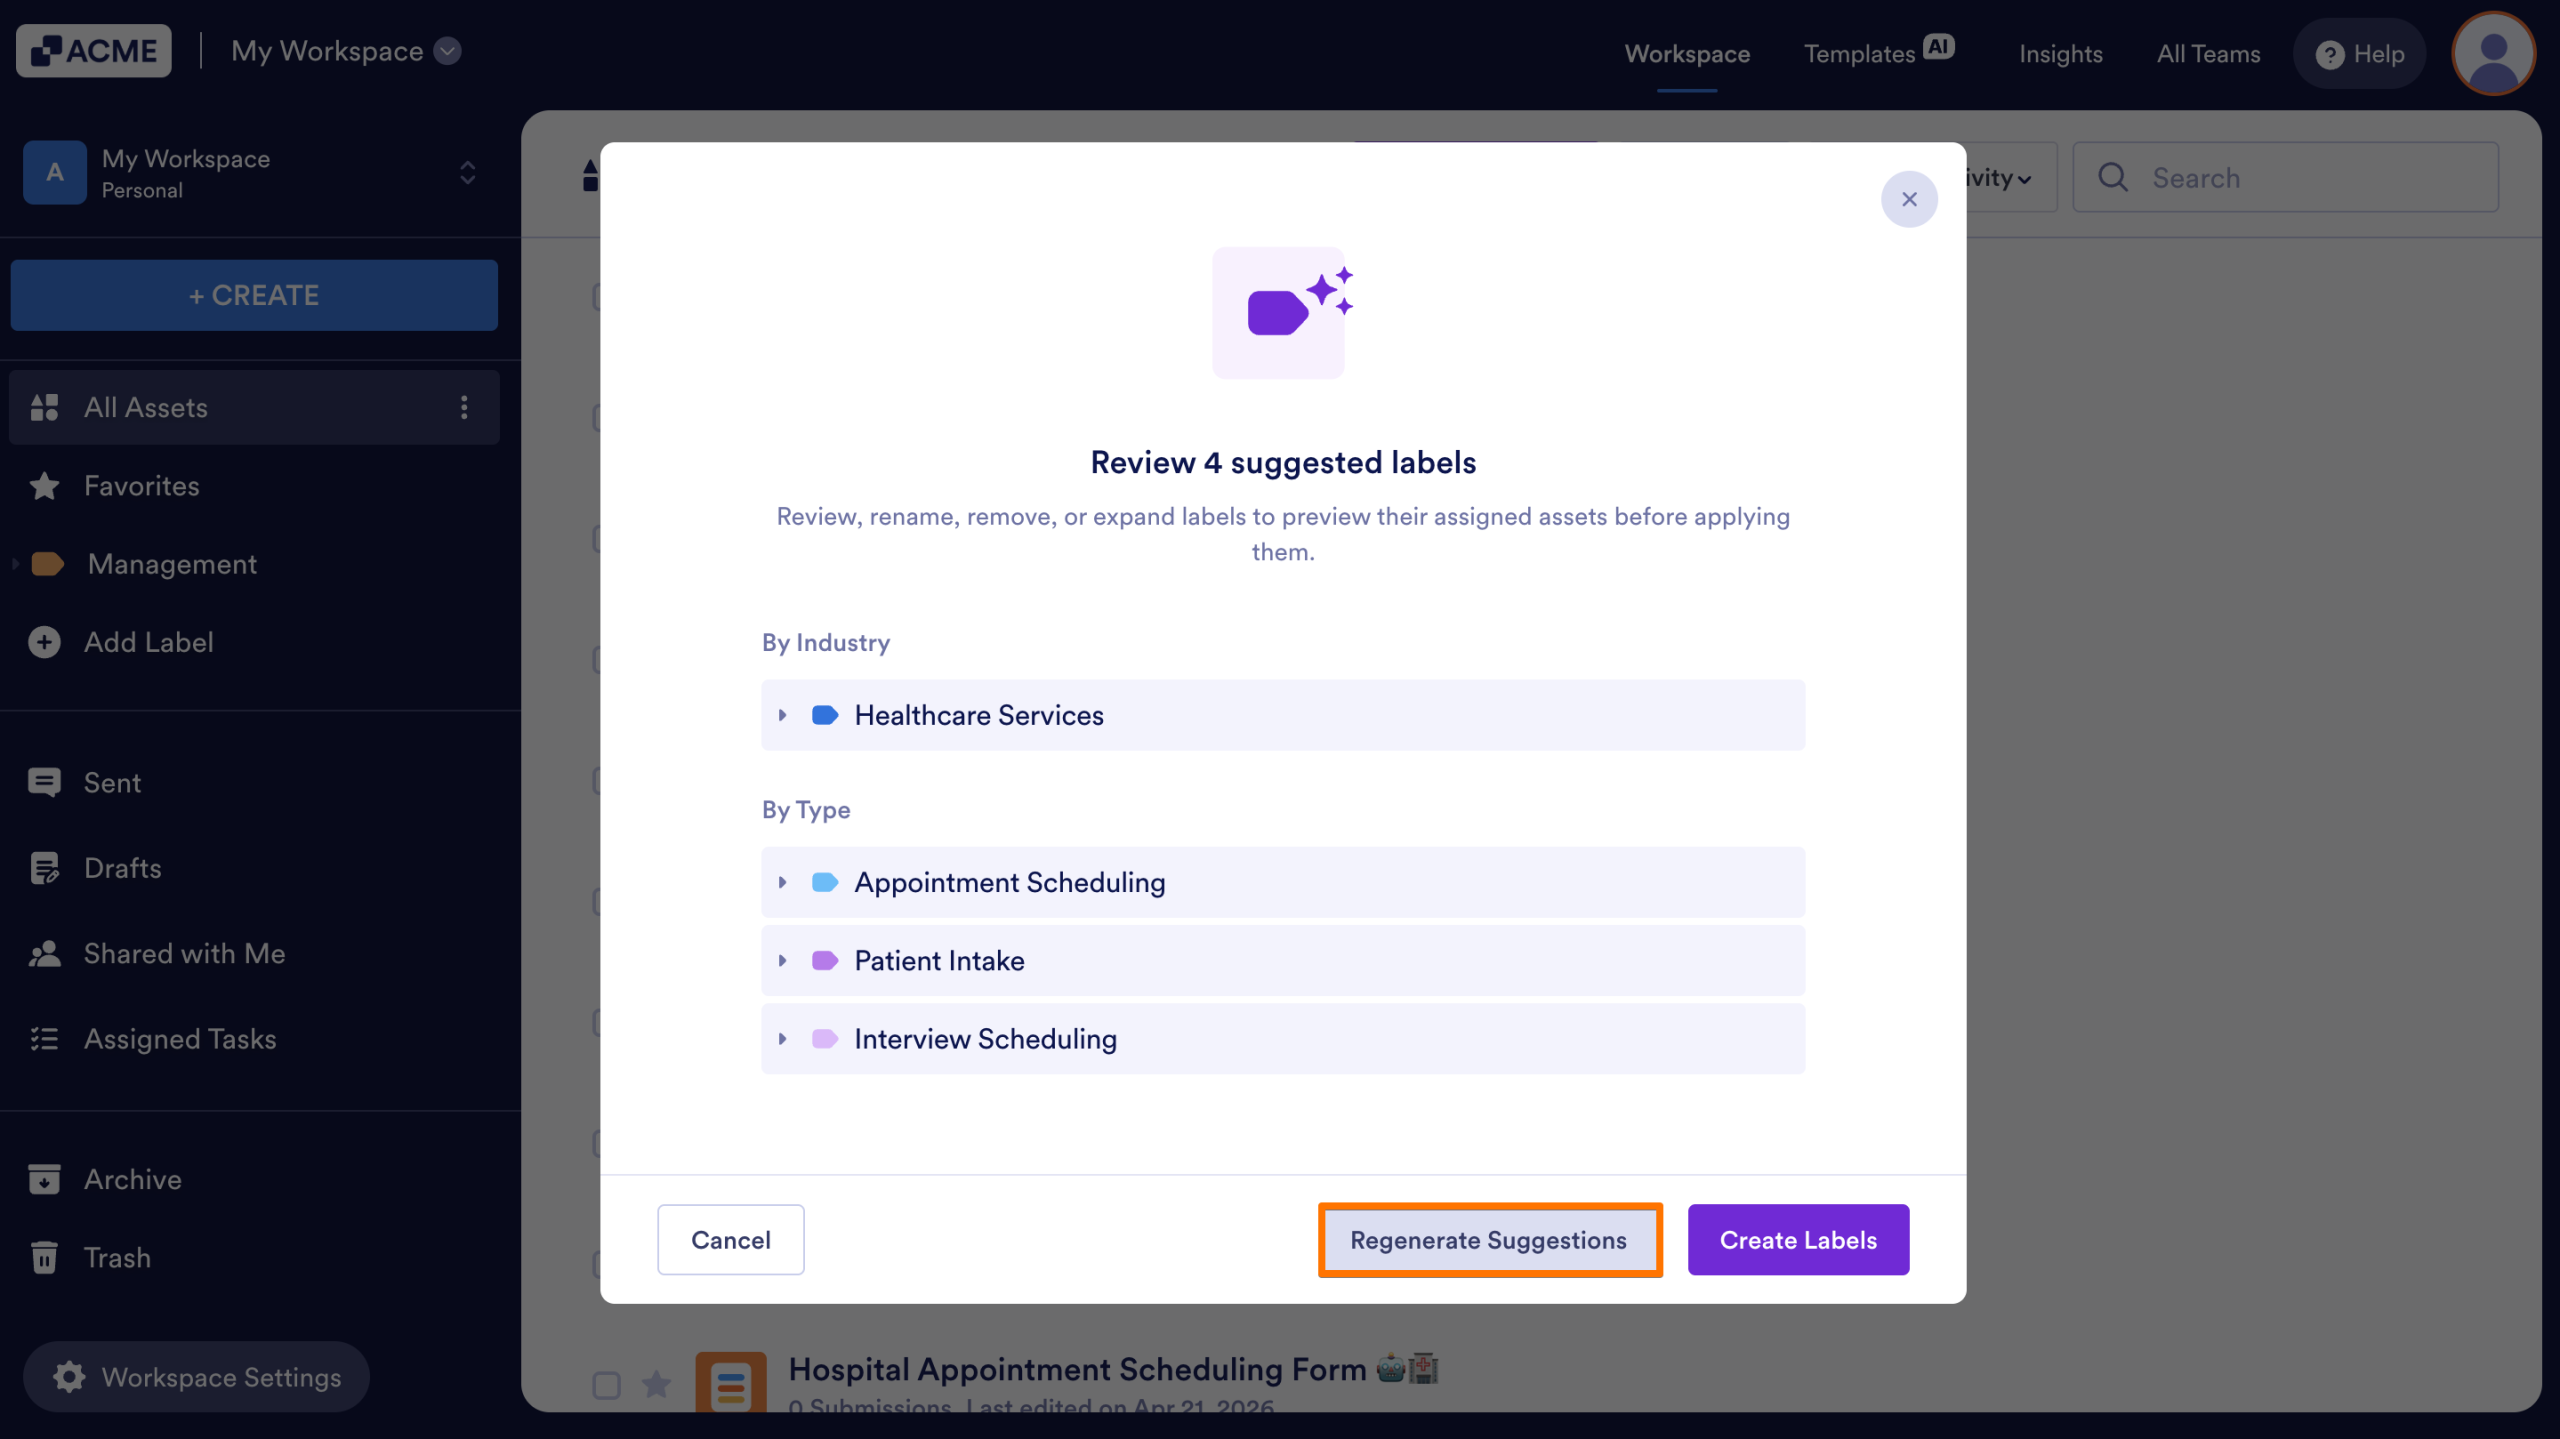
Task: Click the All Assets three-dot menu
Action: [464, 407]
